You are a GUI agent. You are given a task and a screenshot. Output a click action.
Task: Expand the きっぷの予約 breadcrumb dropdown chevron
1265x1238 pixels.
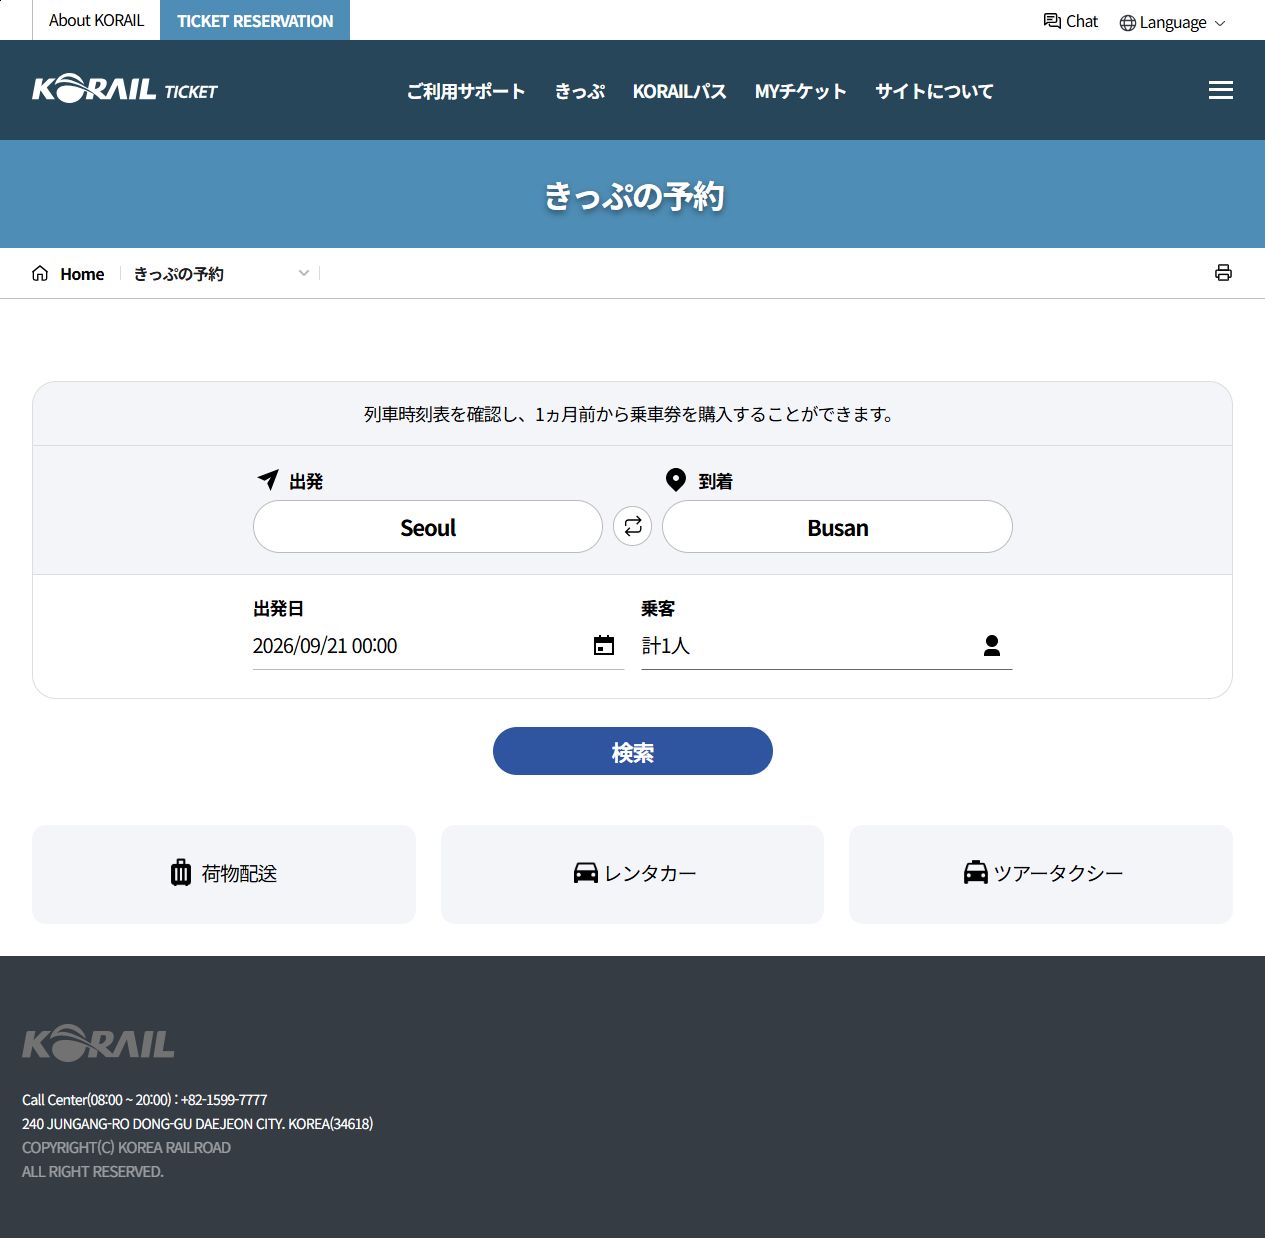click(x=304, y=273)
